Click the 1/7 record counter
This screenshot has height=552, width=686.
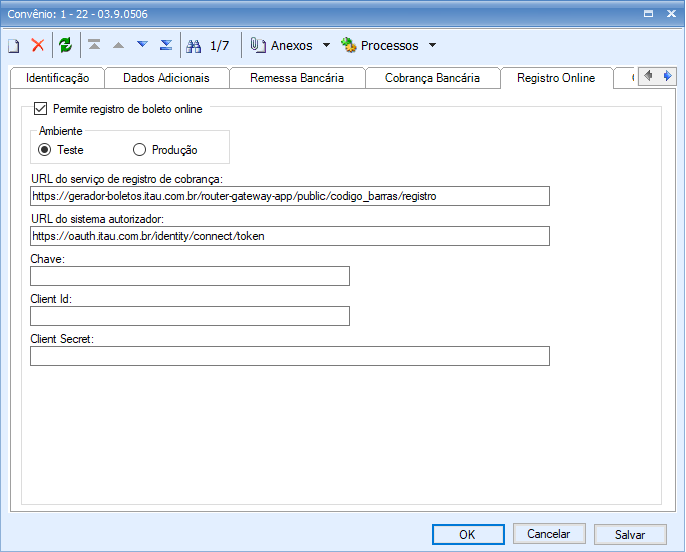pos(220,45)
